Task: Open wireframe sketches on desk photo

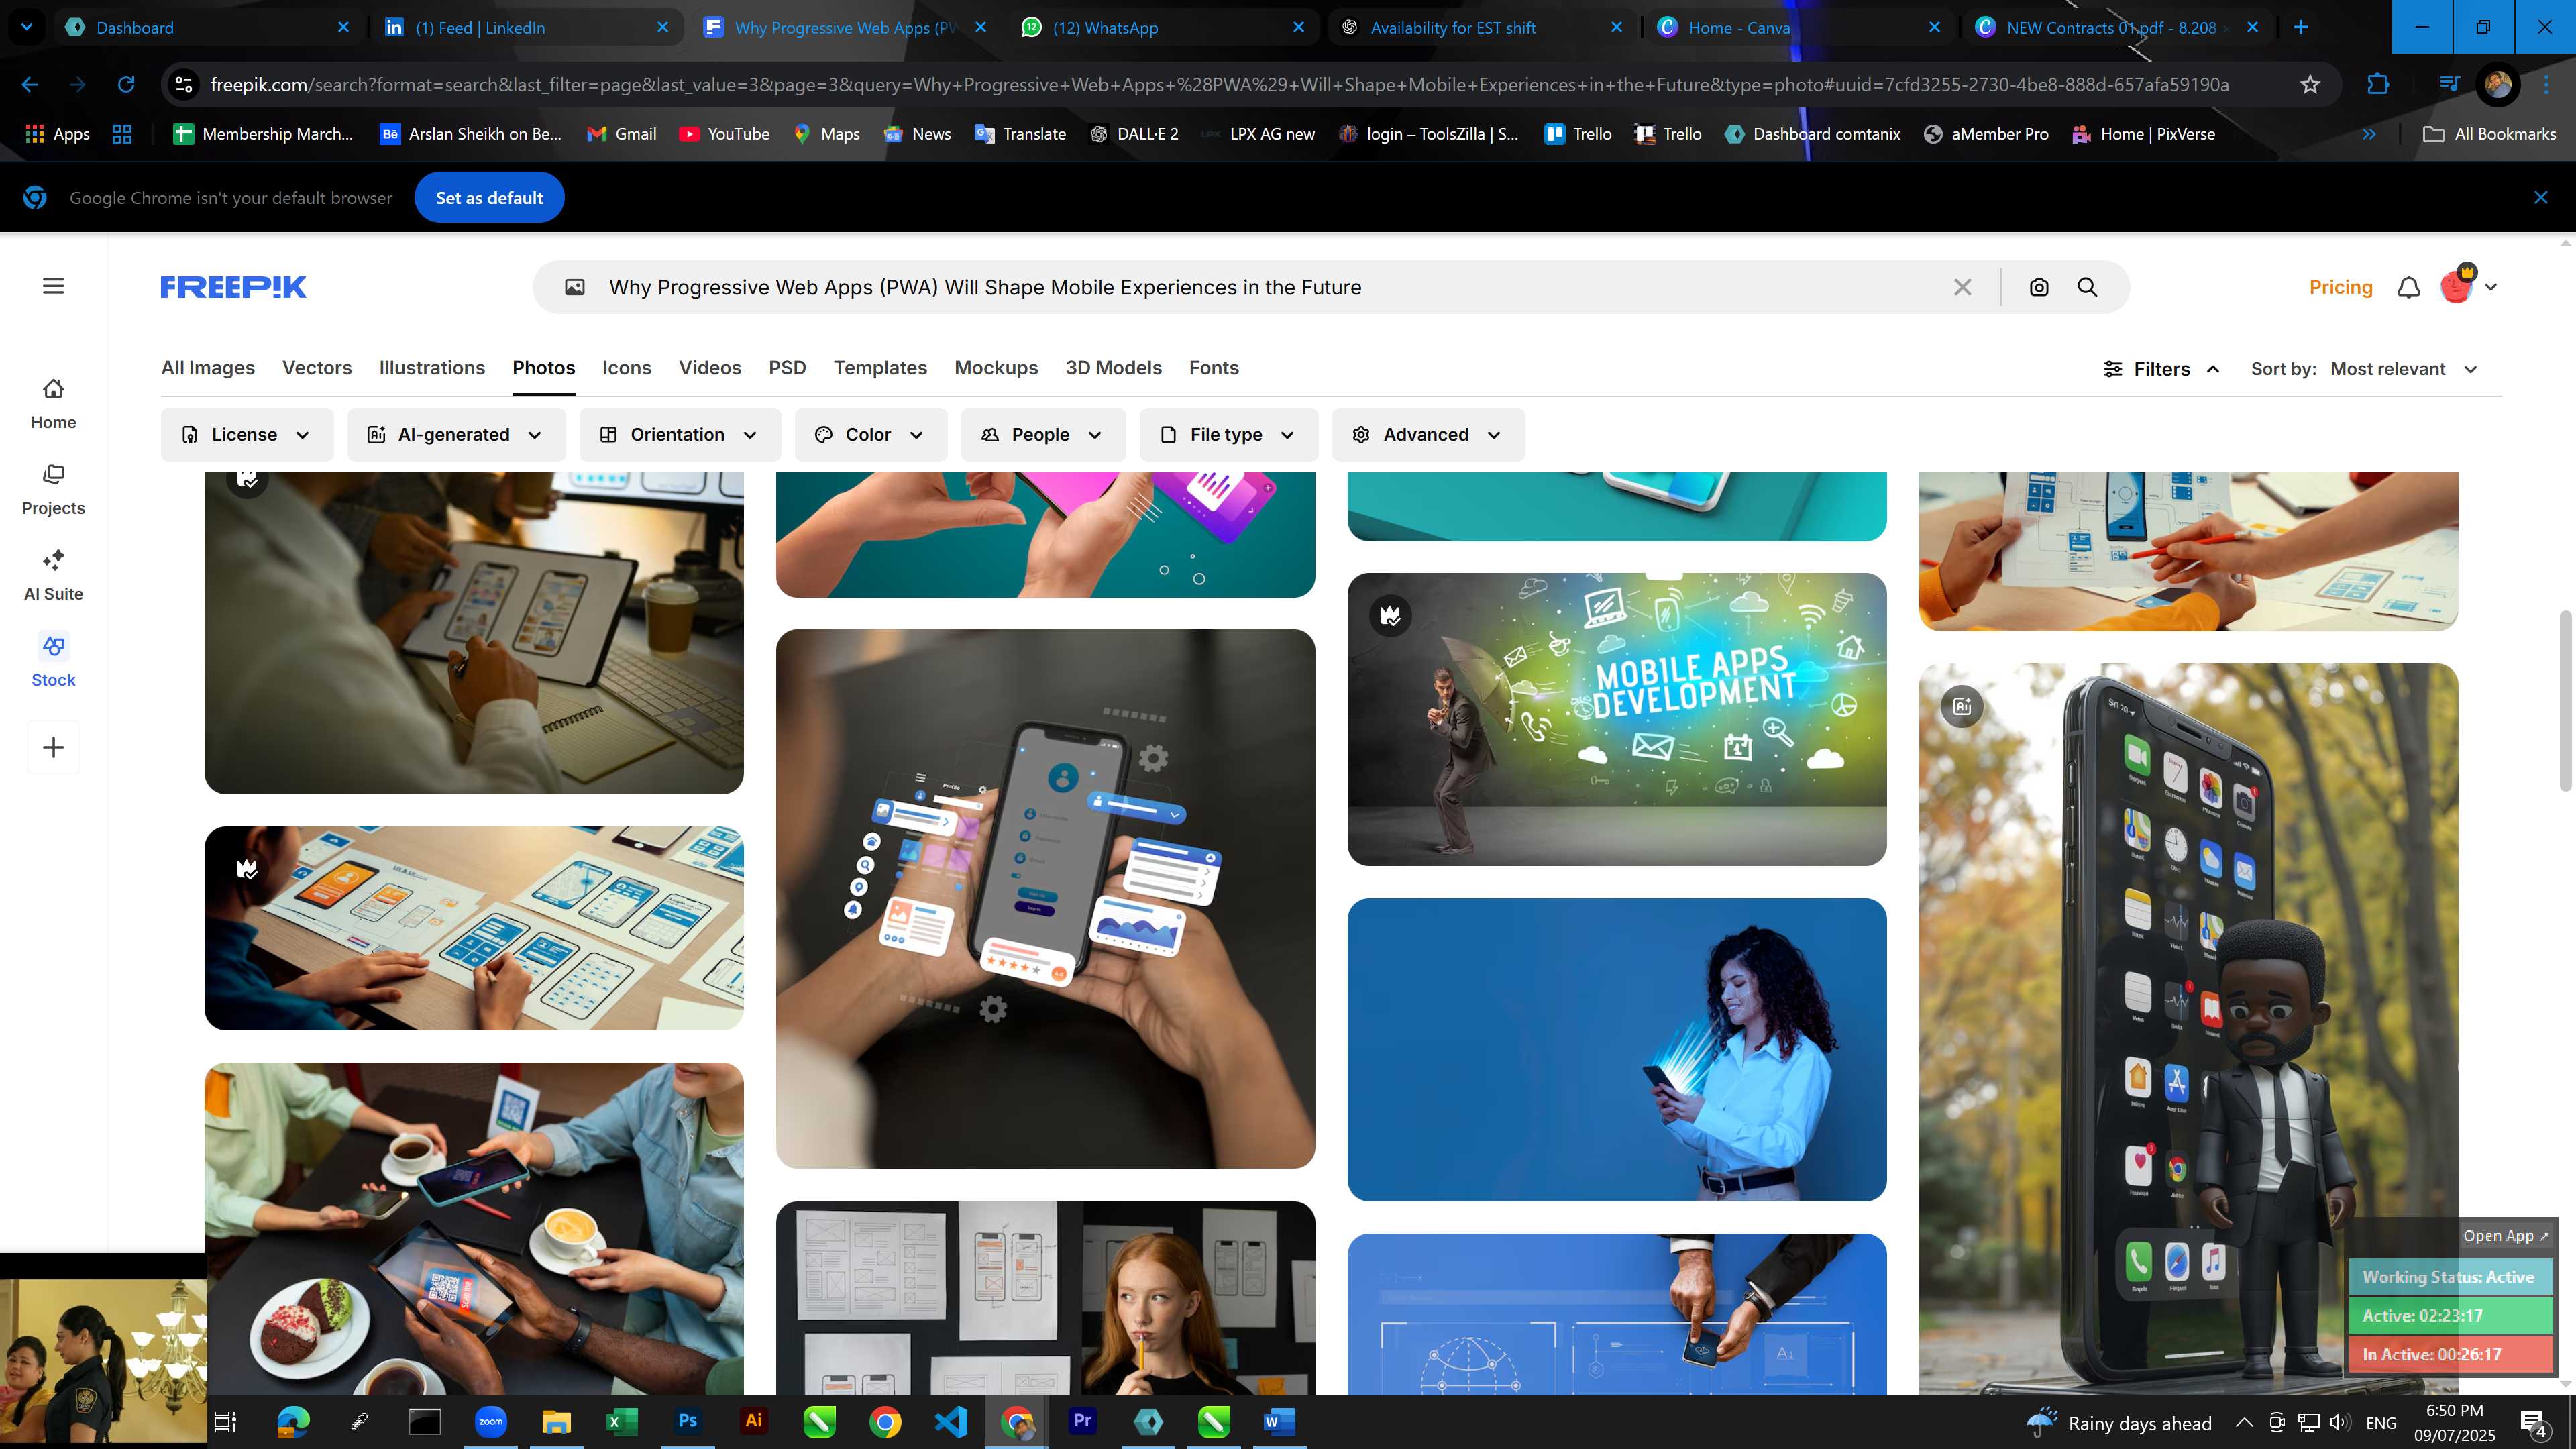Action: click(474, 928)
